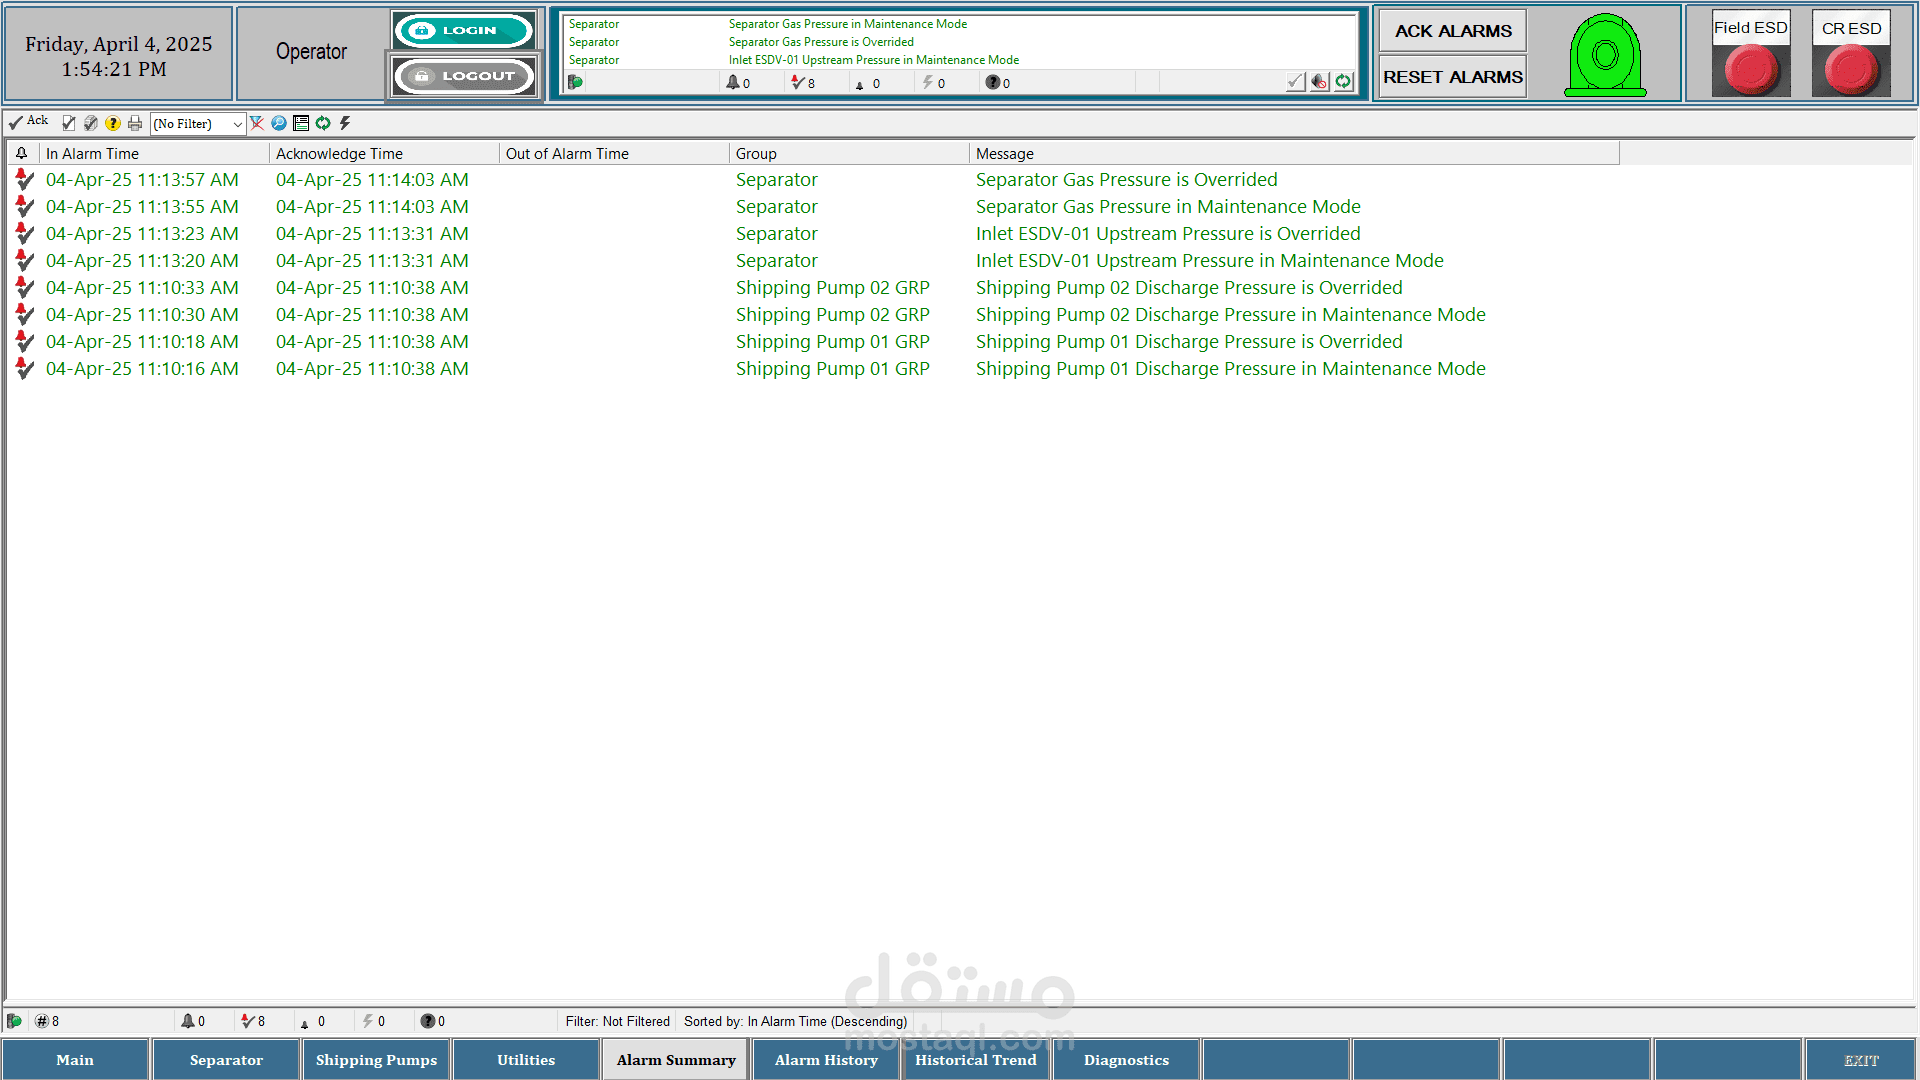Toggle the status bar list icon
Screen dimensions: 1920x1080
coord(301,123)
